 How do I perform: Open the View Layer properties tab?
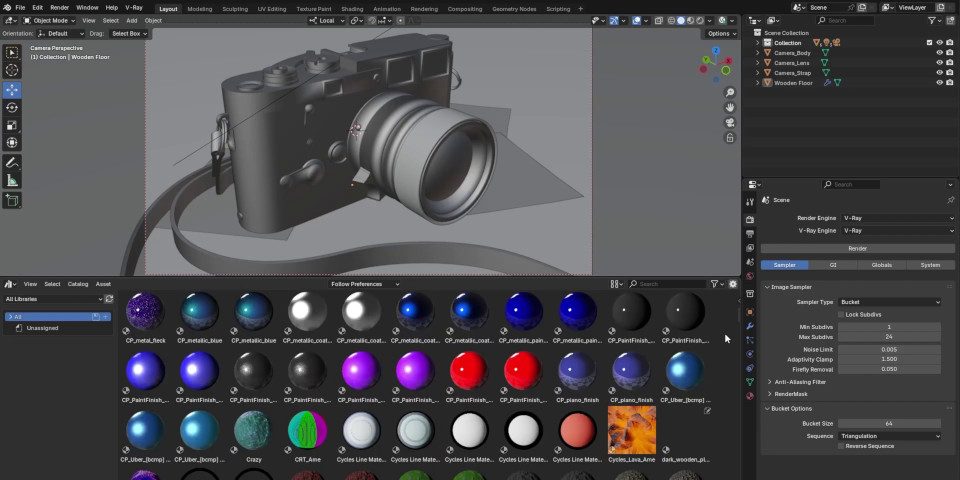click(x=750, y=248)
